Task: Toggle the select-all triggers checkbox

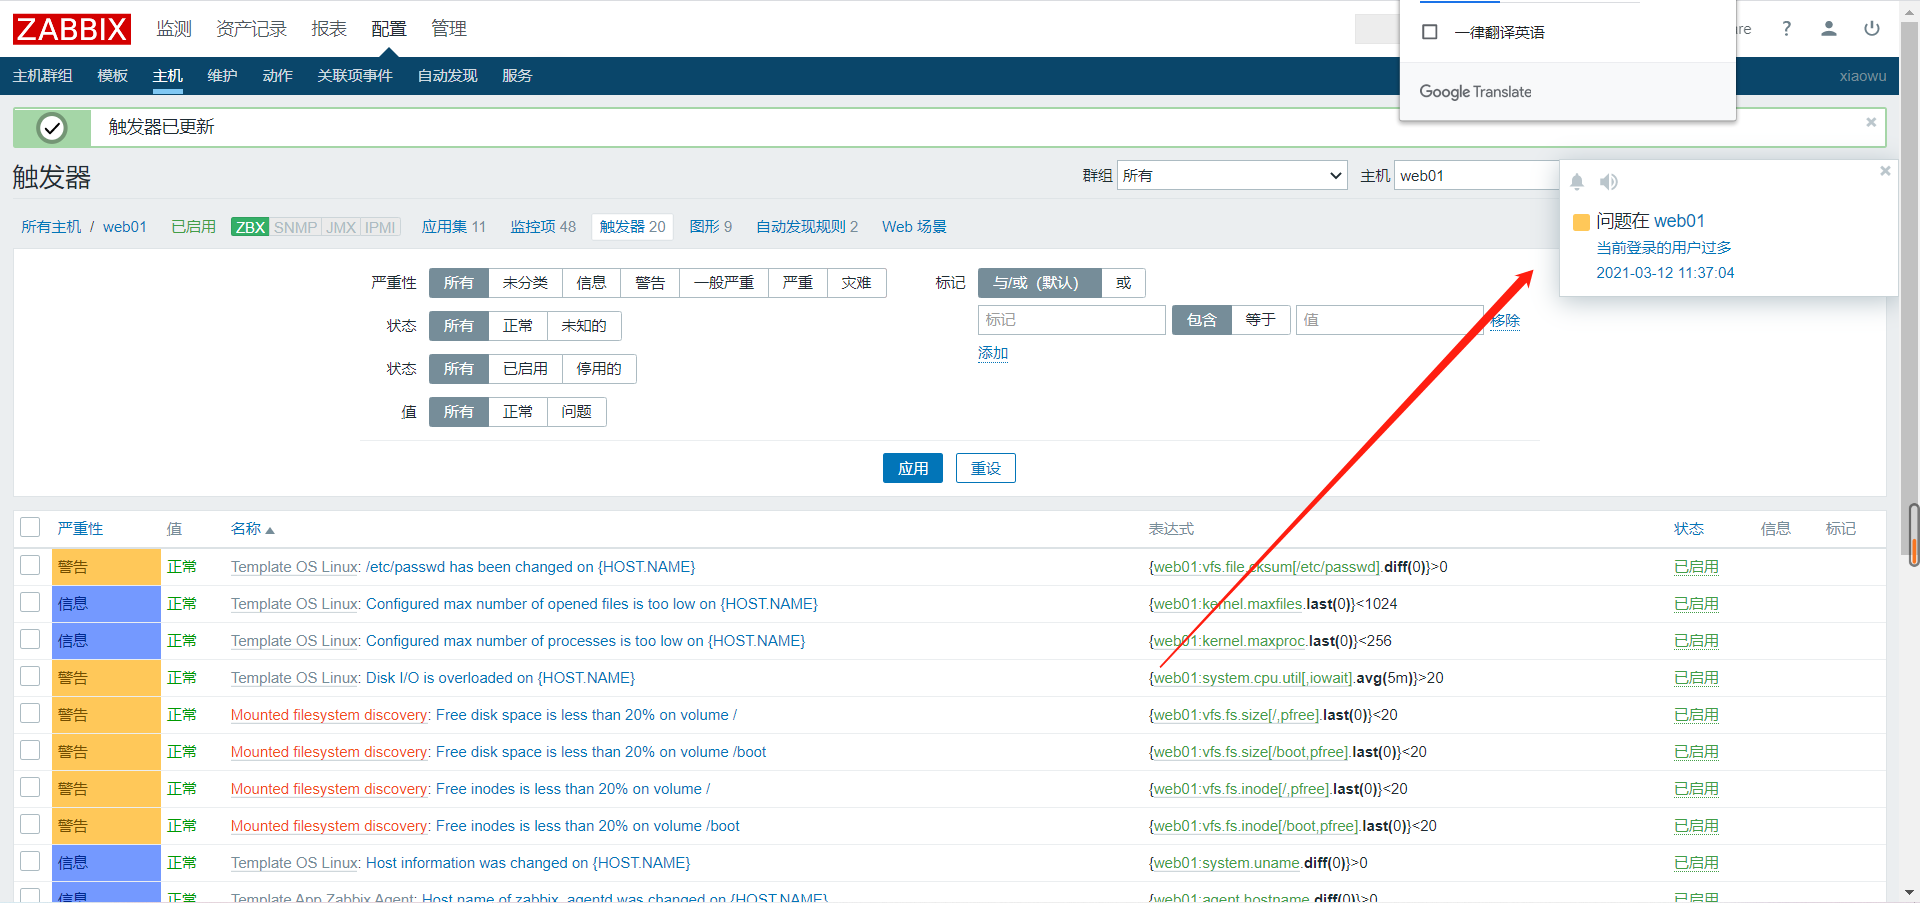Action: [30, 528]
